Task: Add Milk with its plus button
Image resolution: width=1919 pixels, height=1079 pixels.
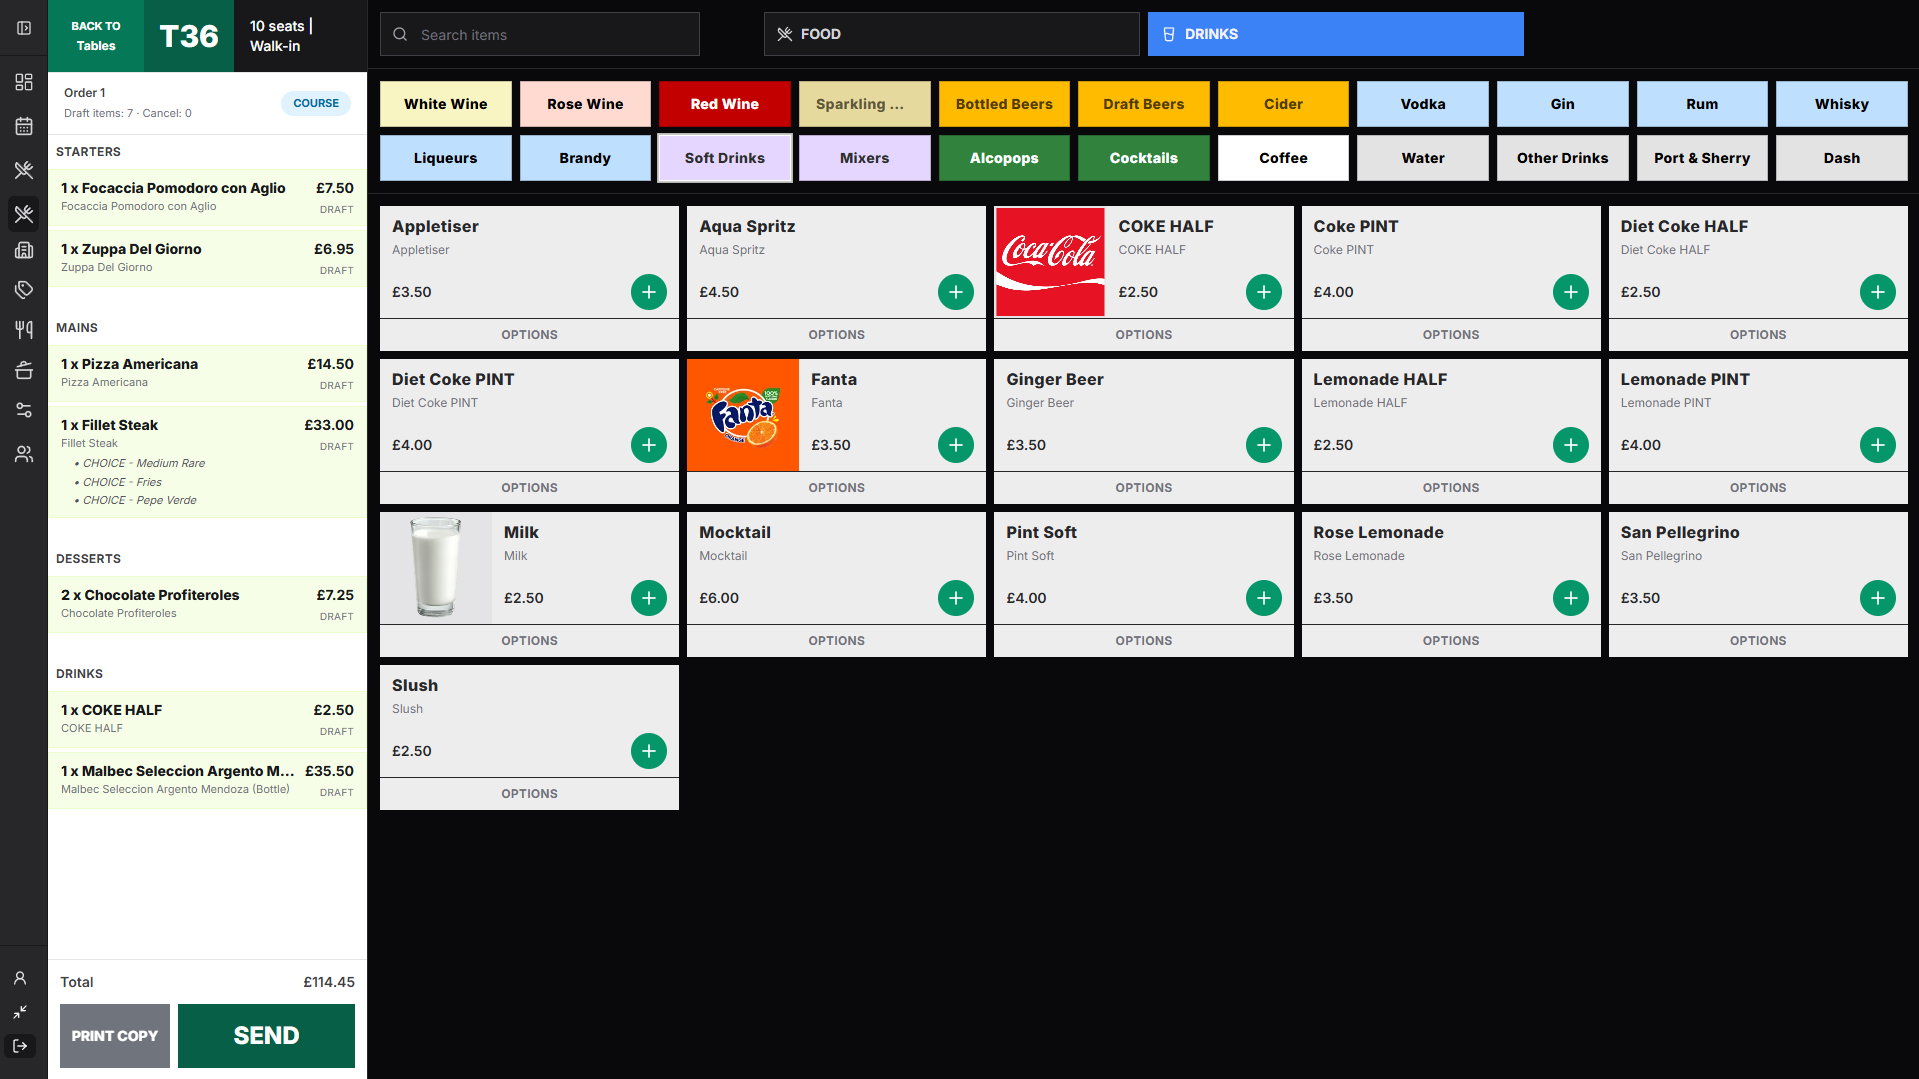Action: [649, 598]
